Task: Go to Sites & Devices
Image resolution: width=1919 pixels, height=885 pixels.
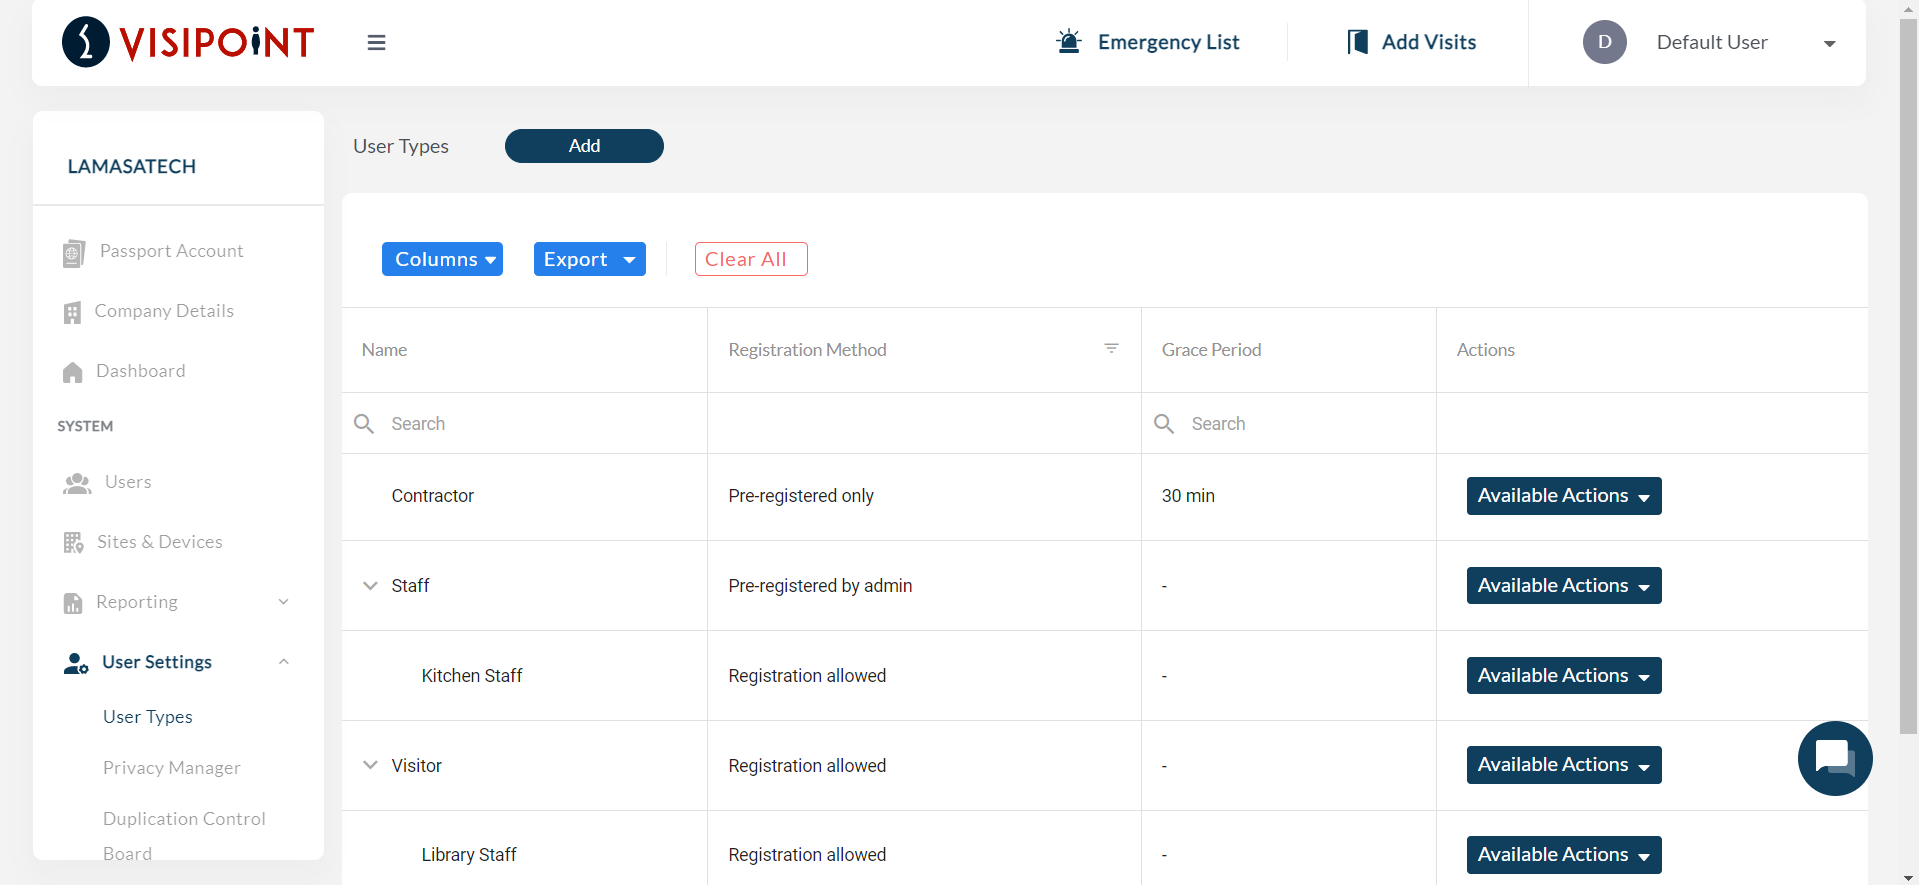Action: [x=160, y=542]
